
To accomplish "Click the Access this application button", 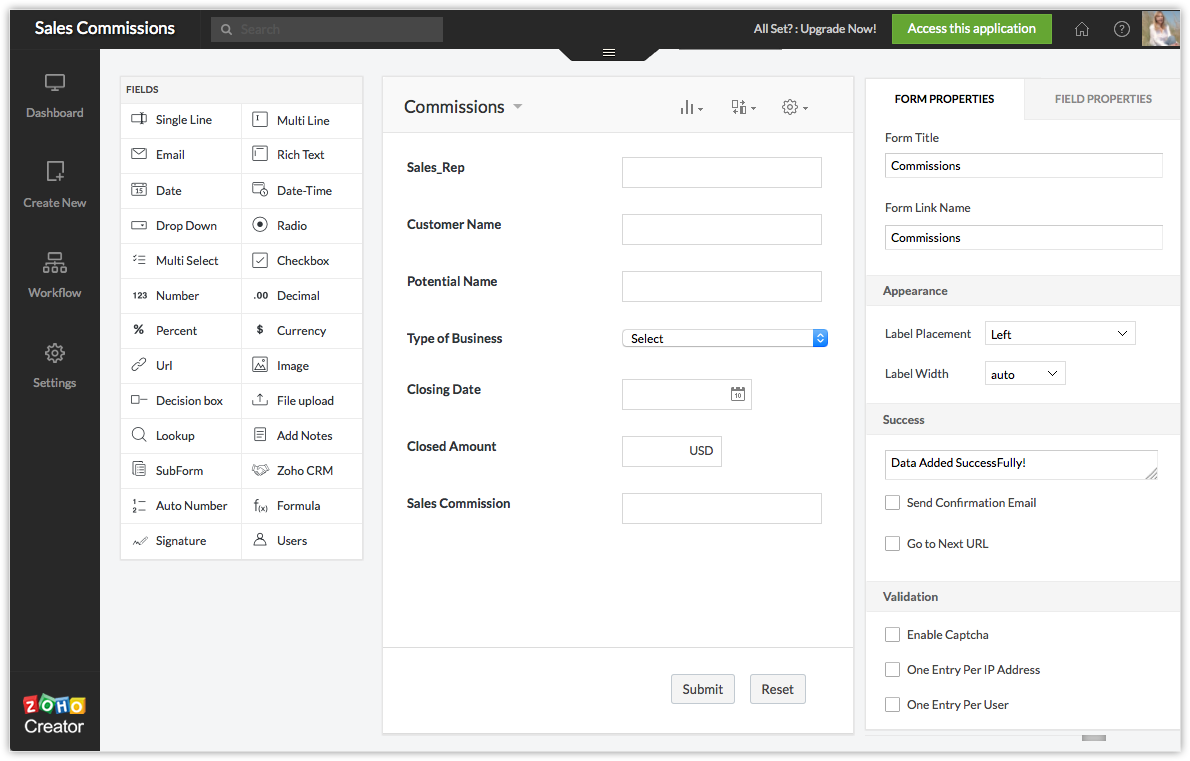I will 971,29.
